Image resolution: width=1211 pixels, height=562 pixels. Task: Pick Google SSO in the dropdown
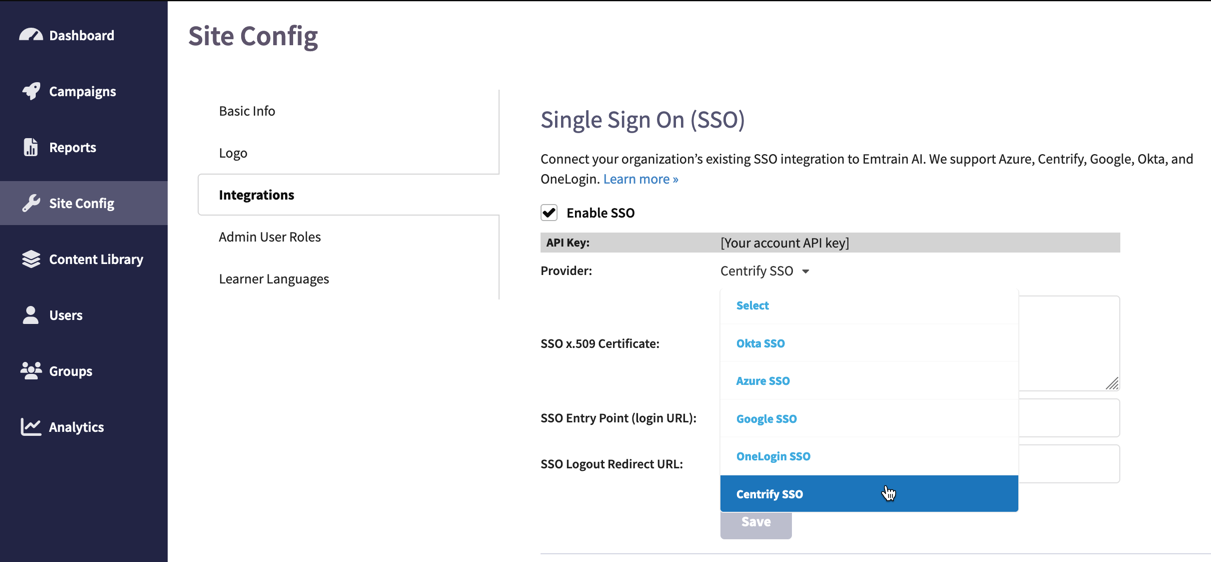pyautogui.click(x=767, y=419)
